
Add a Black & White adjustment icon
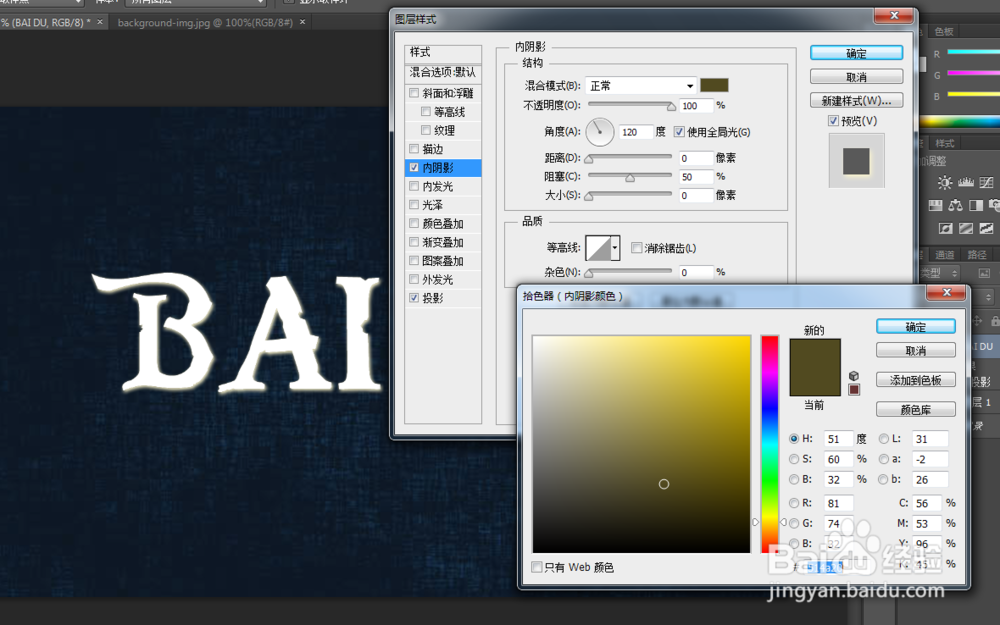pos(976,205)
